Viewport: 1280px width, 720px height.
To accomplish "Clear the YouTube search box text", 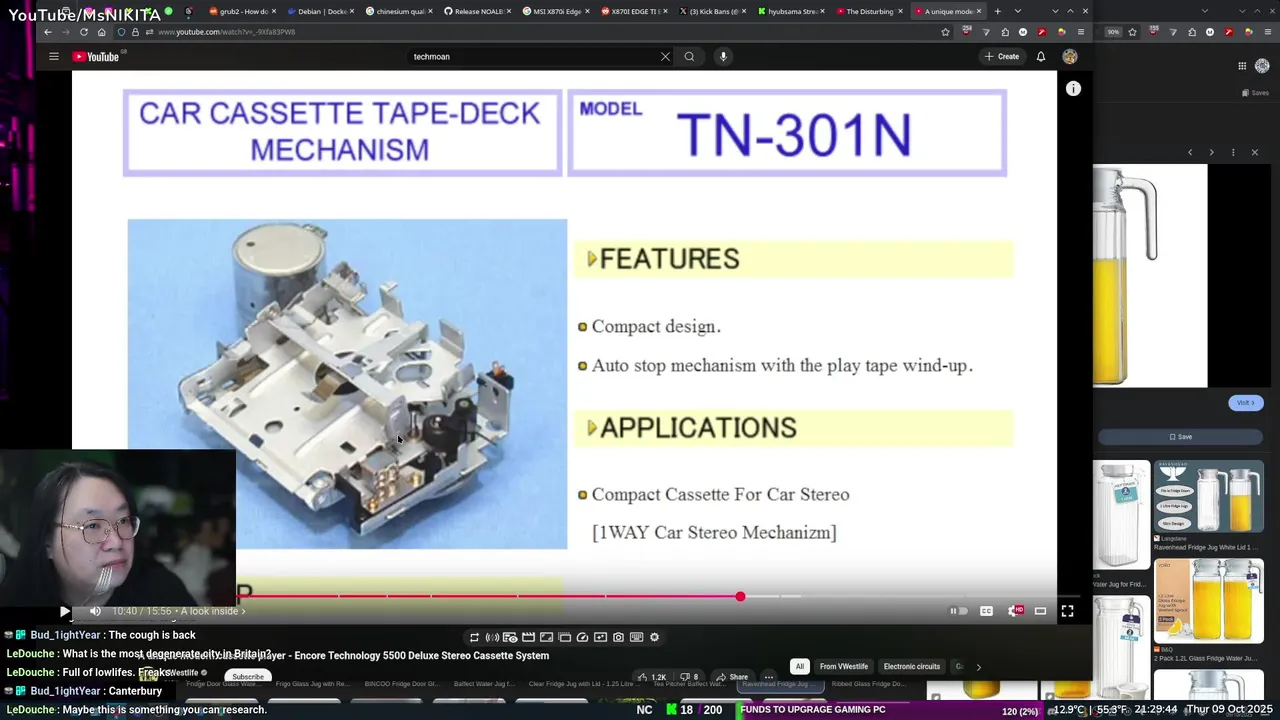I will point(665,56).
